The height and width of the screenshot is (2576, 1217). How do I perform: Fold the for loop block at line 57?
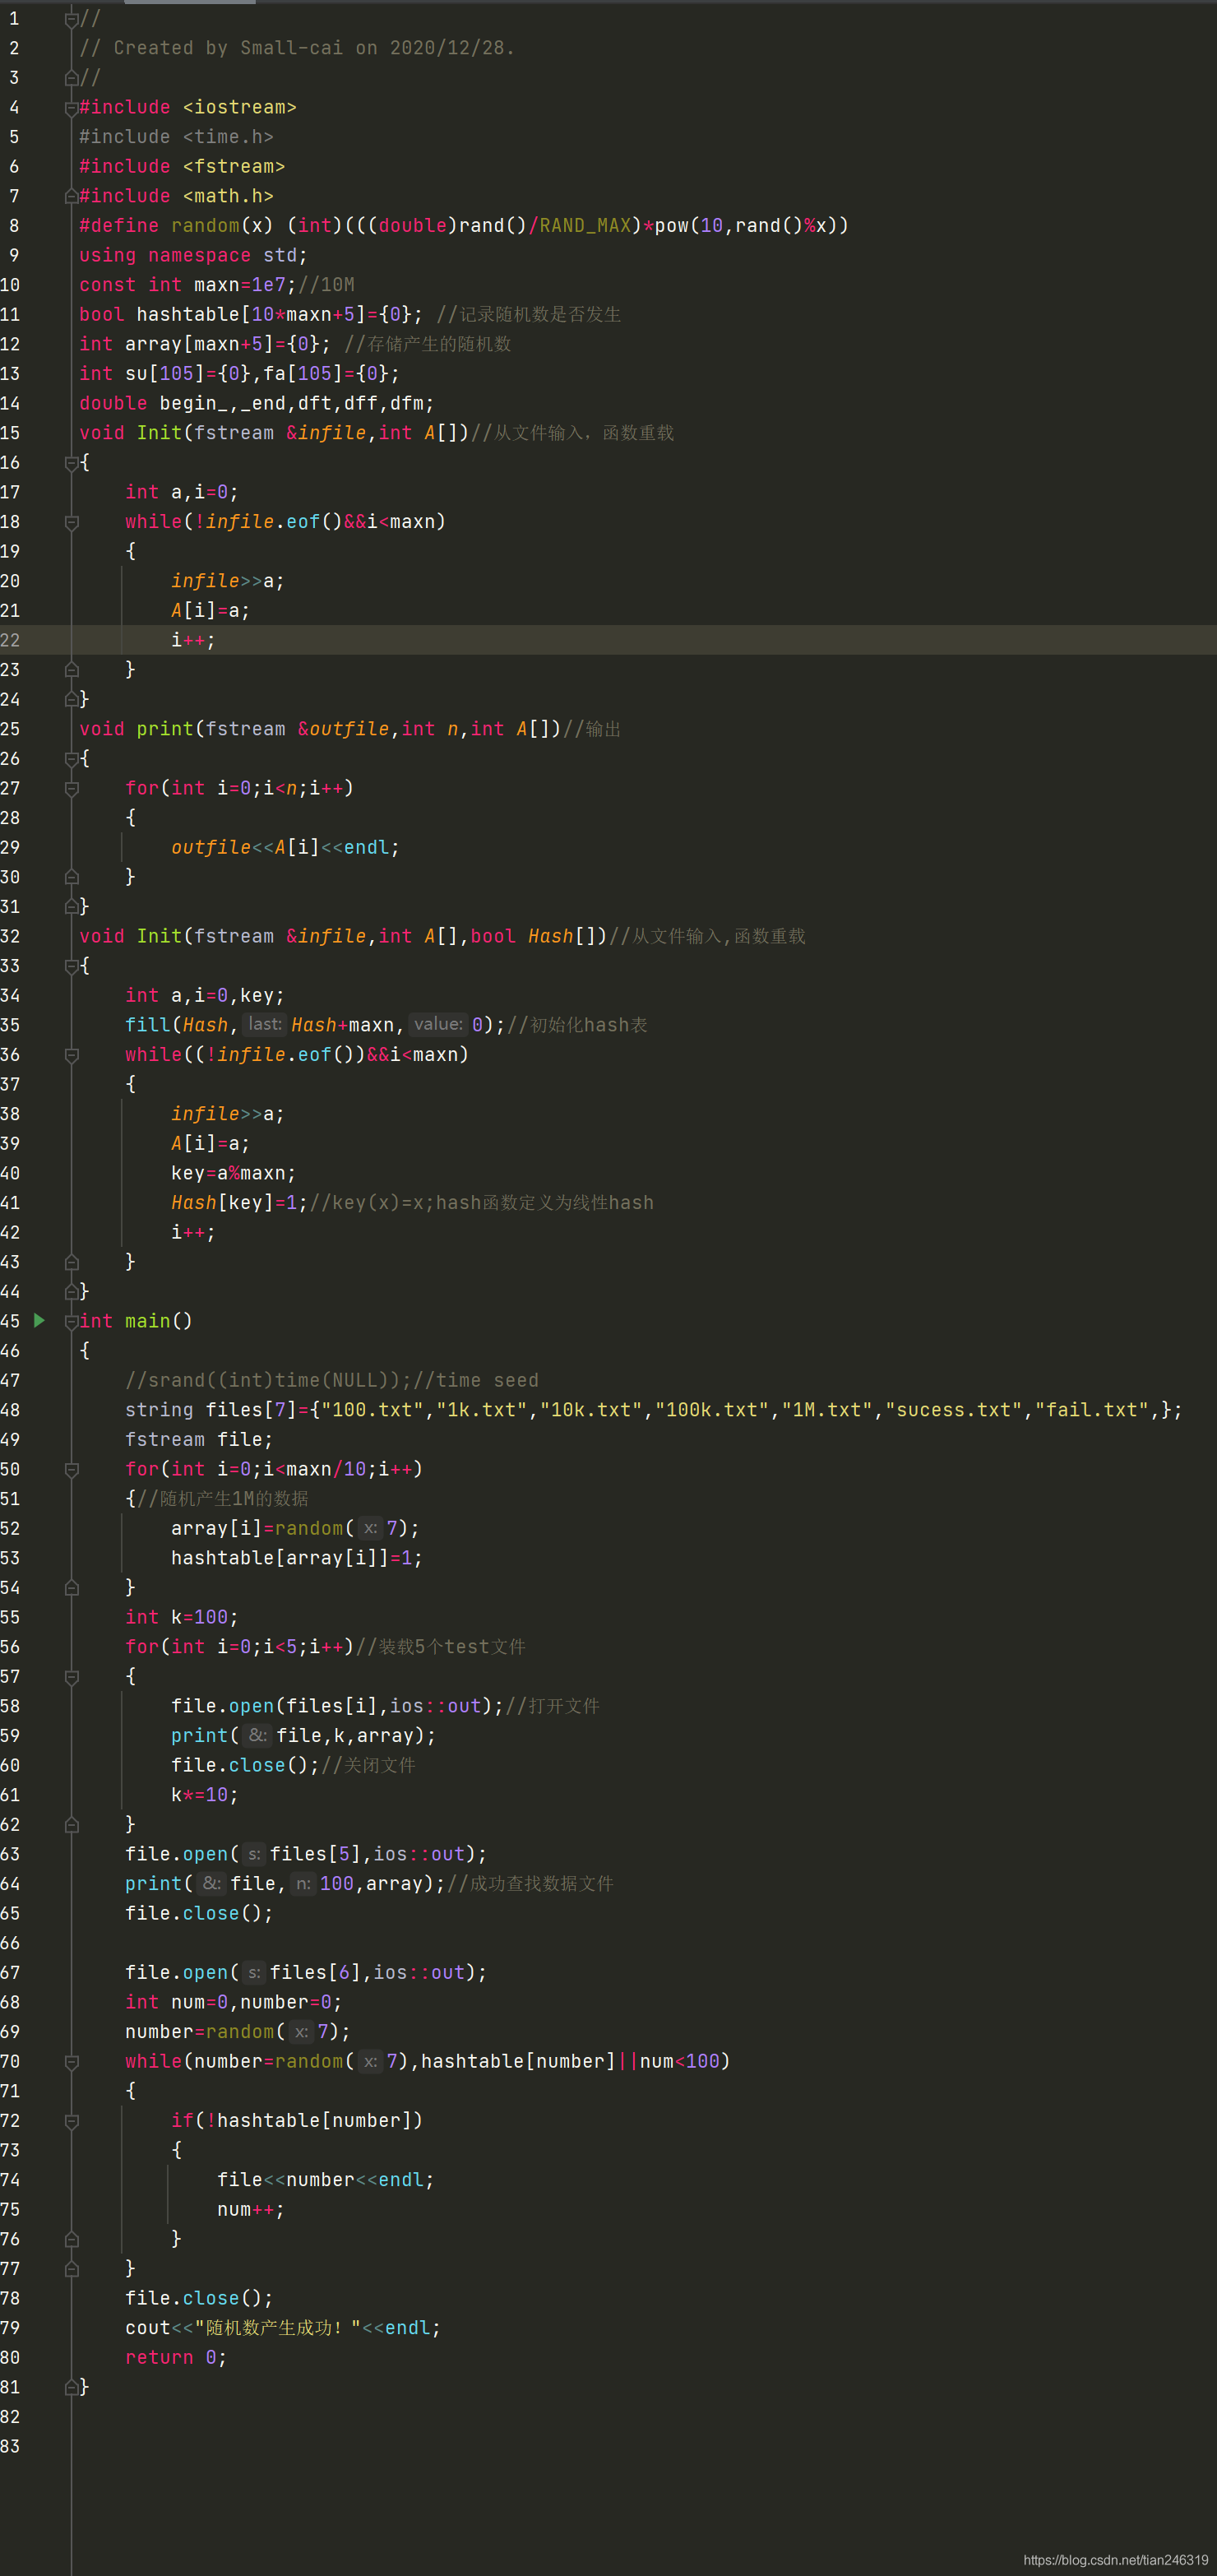coord(71,1677)
